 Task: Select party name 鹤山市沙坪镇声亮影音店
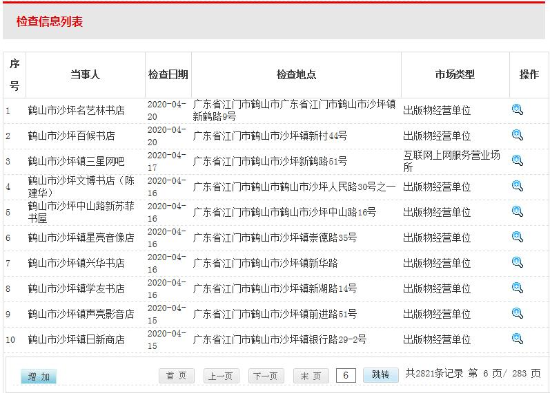tap(81, 314)
